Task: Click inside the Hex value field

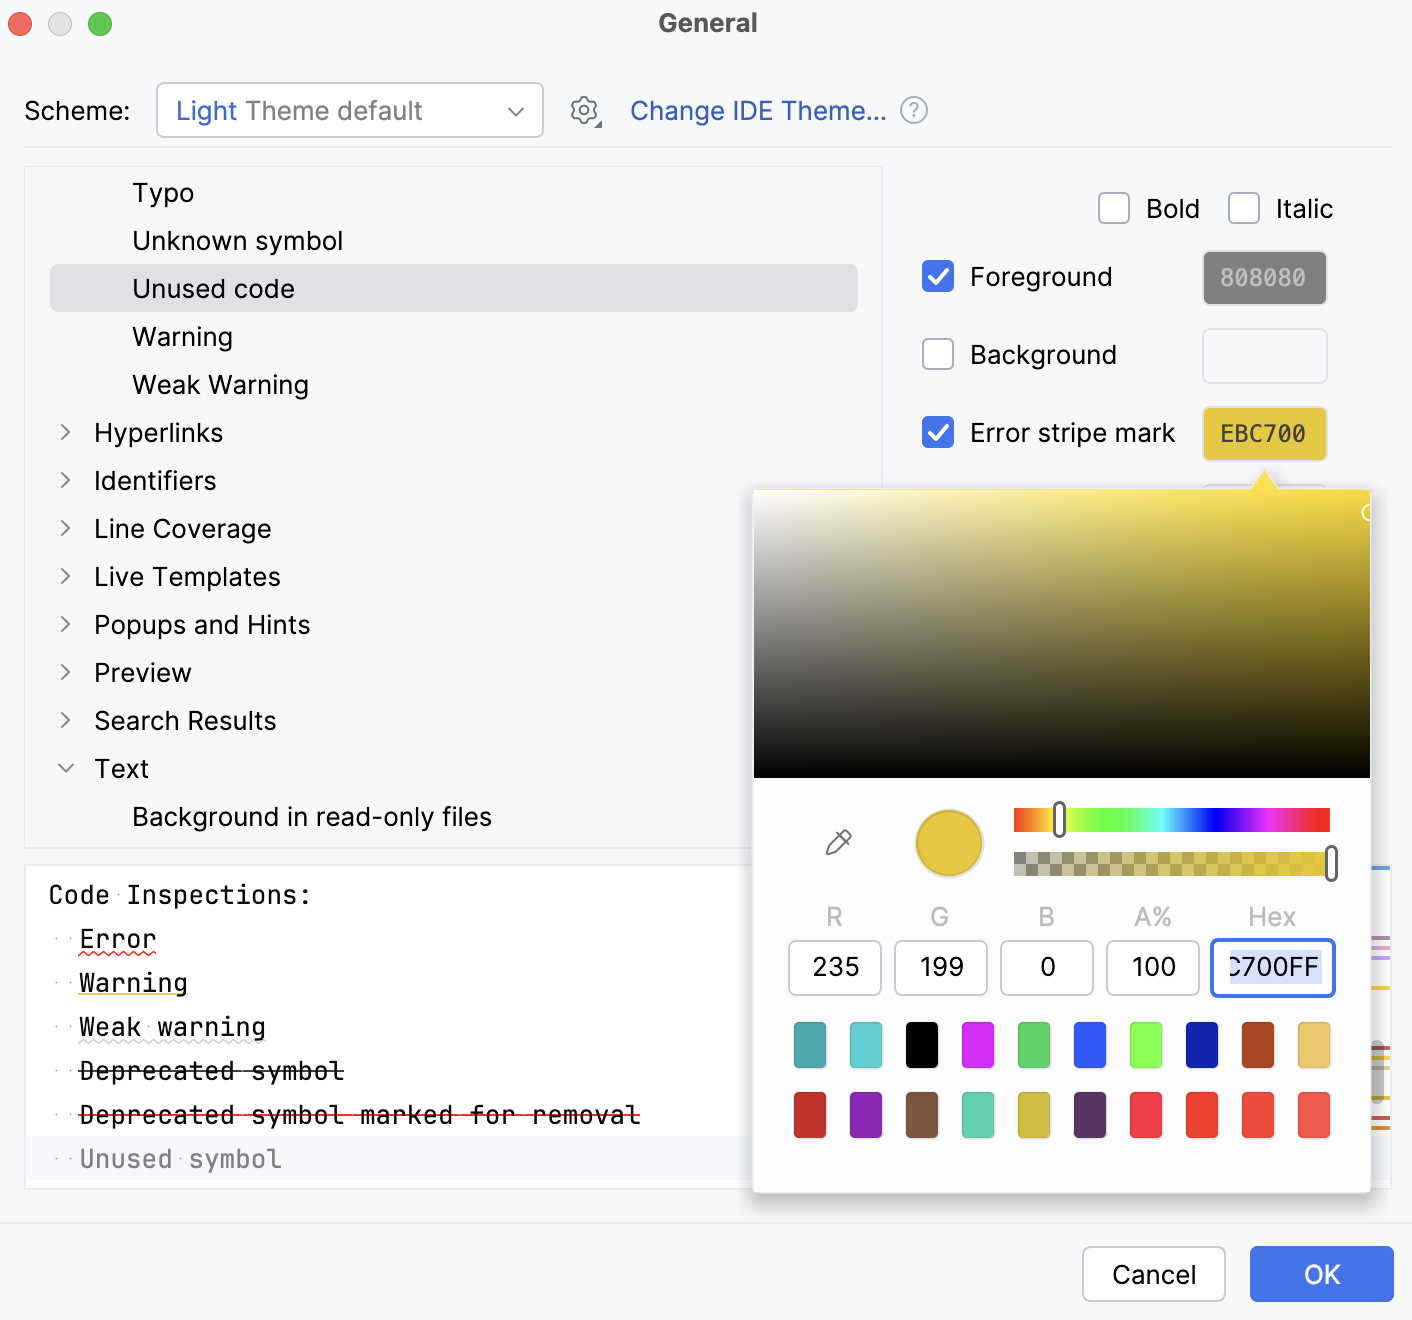Action: pos(1272,967)
